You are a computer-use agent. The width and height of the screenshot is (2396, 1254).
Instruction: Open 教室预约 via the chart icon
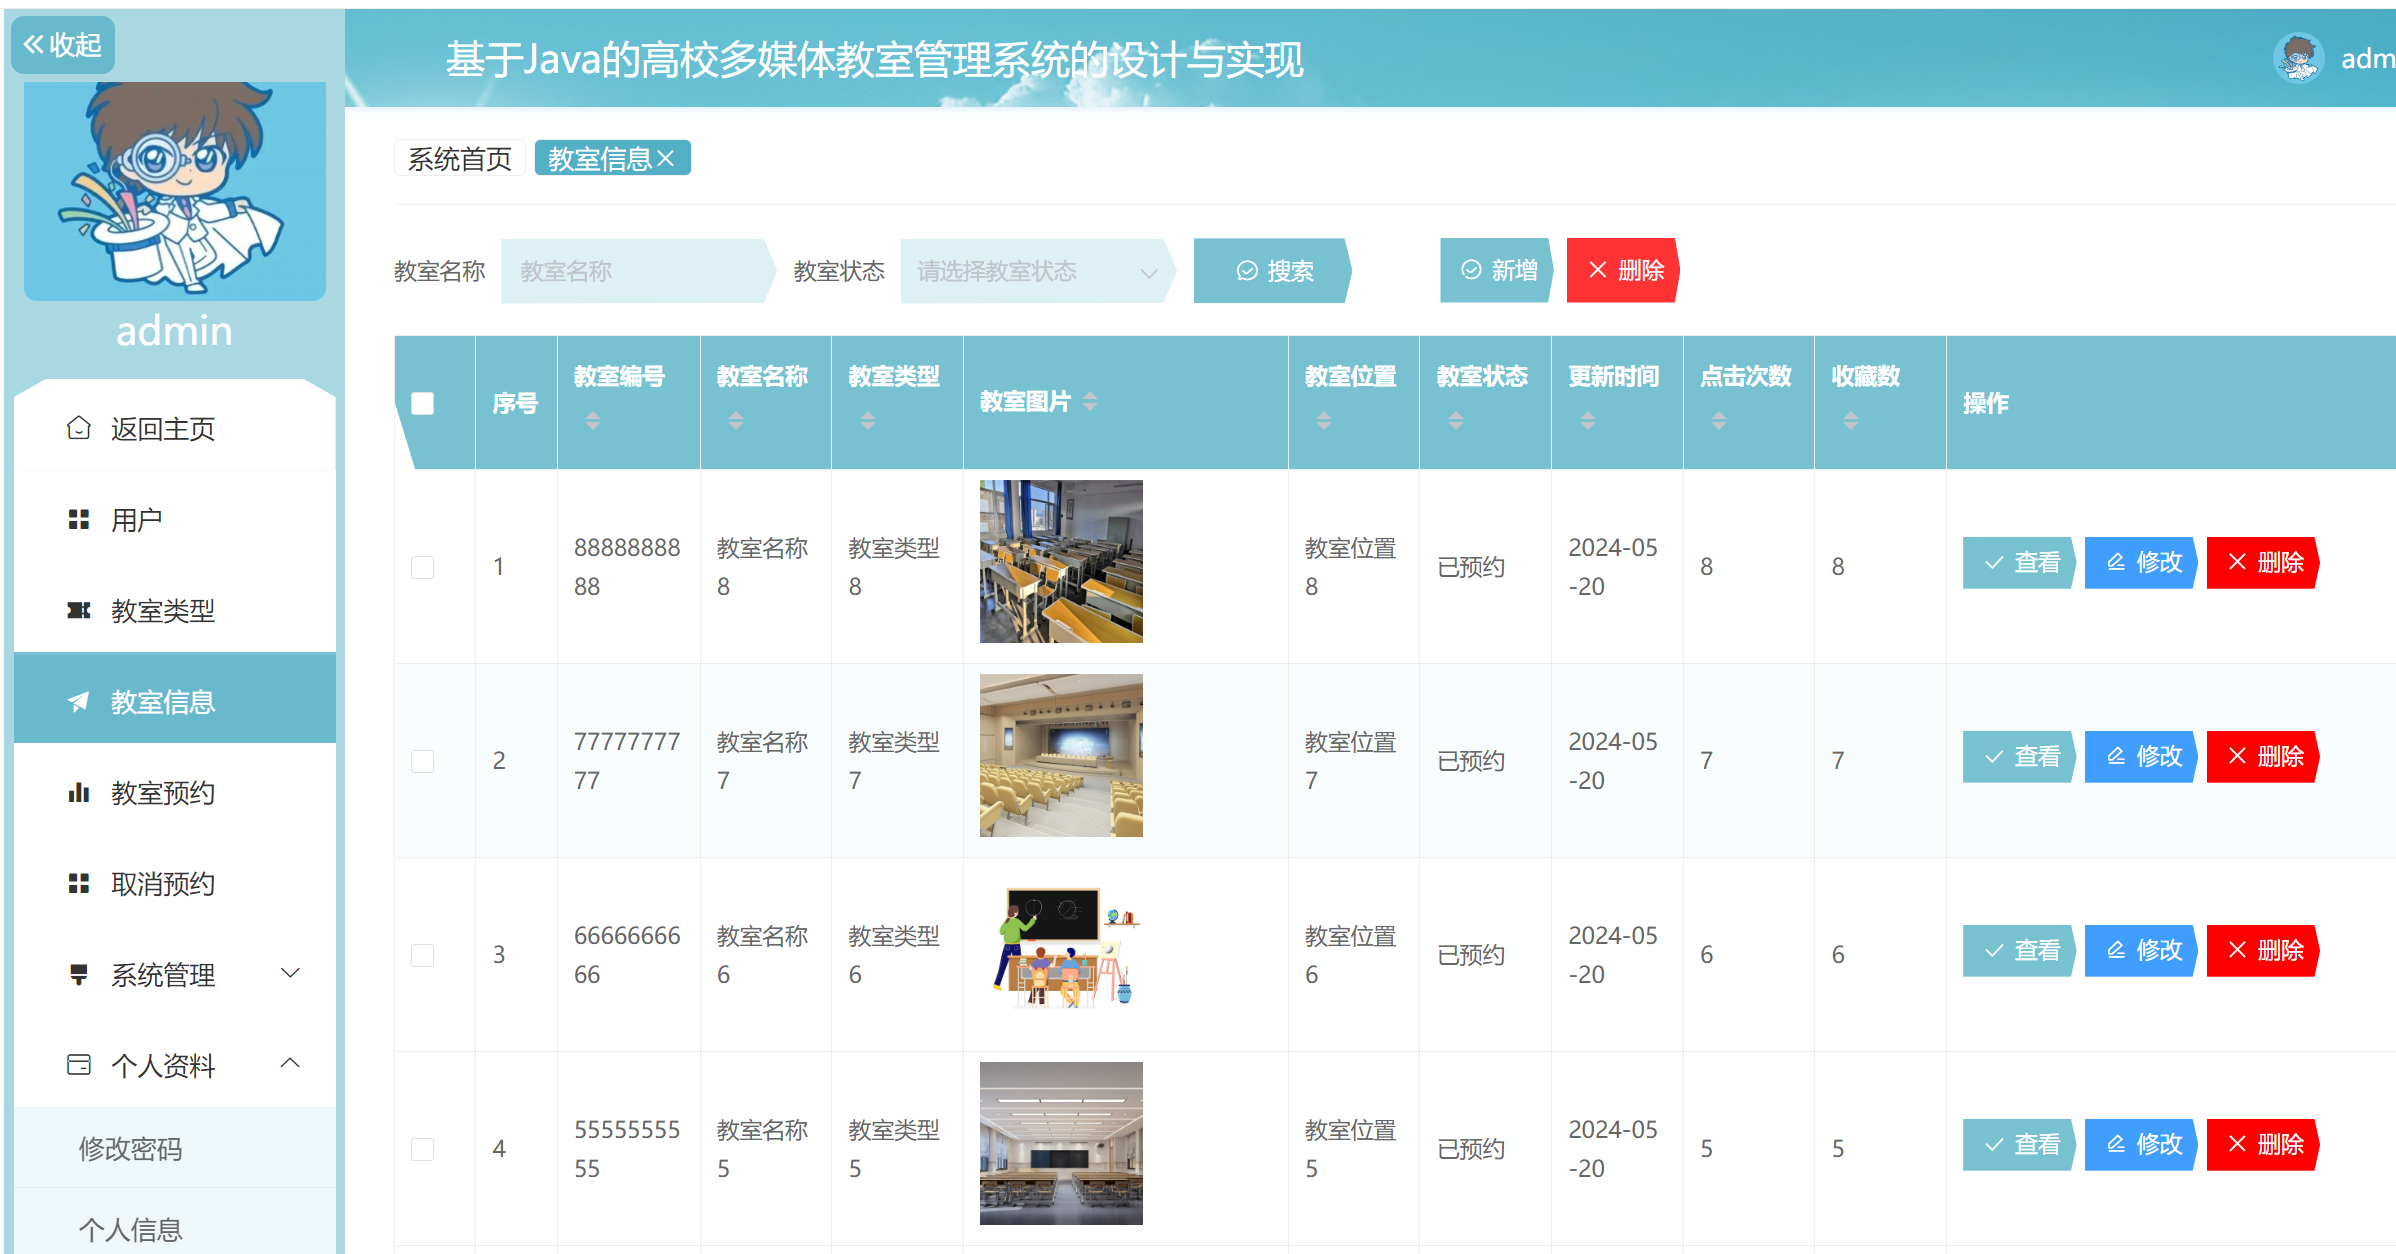click(79, 793)
